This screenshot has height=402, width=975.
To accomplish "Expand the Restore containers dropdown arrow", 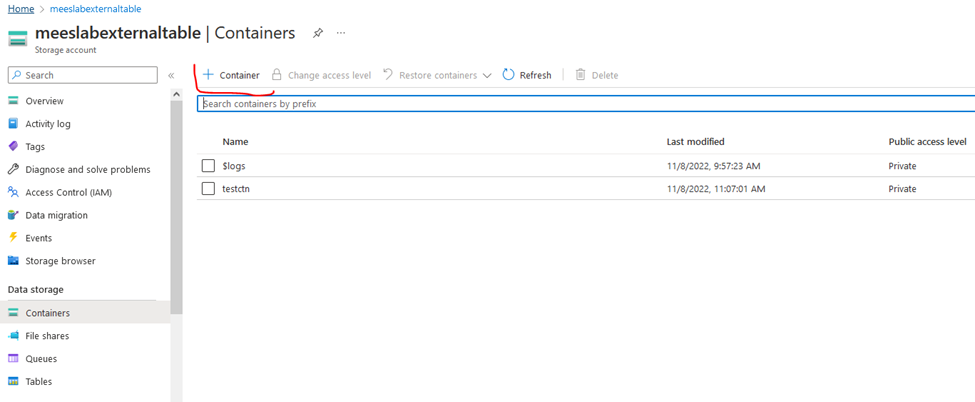I will click(487, 75).
